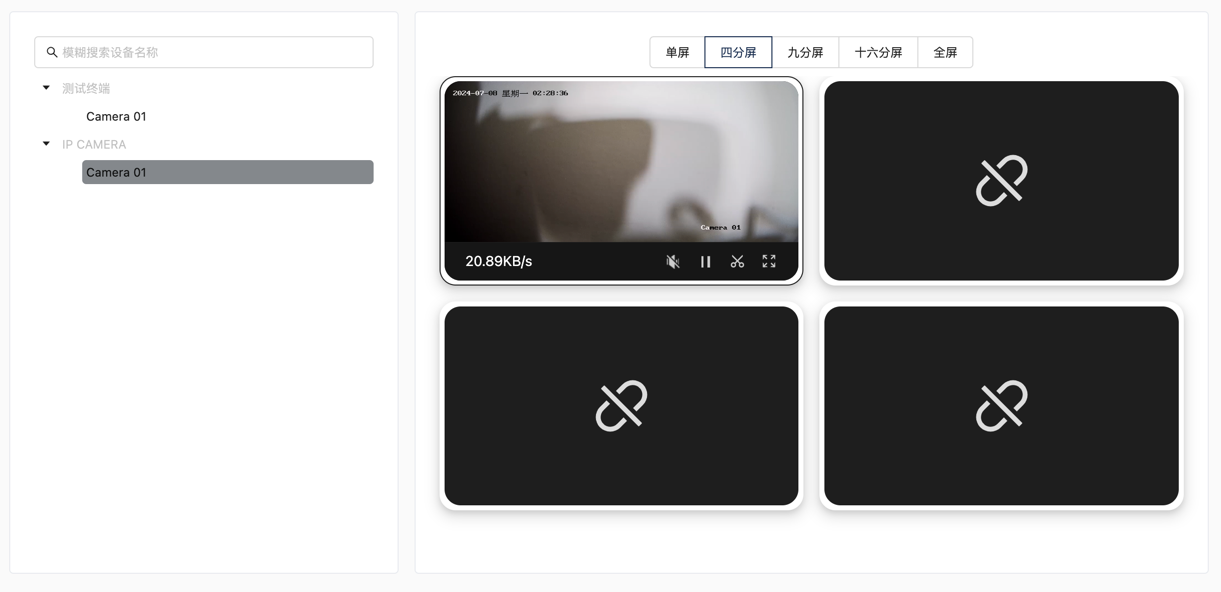The width and height of the screenshot is (1221, 592).
Task: Collapse the 测试终端 tree group arrow
Action: [46, 88]
